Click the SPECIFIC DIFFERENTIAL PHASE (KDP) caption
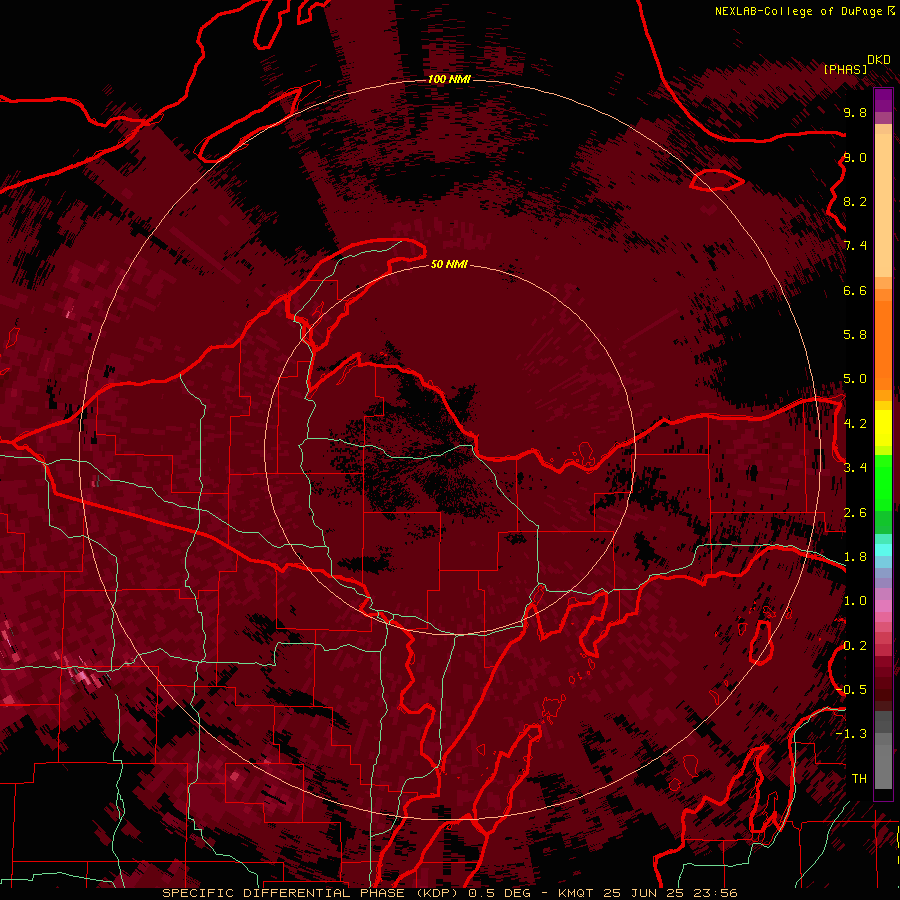900x900 pixels. [311, 893]
